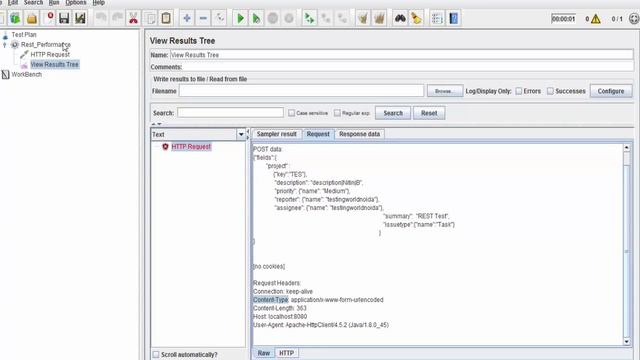Click the Copy toolbar icon

150,18
